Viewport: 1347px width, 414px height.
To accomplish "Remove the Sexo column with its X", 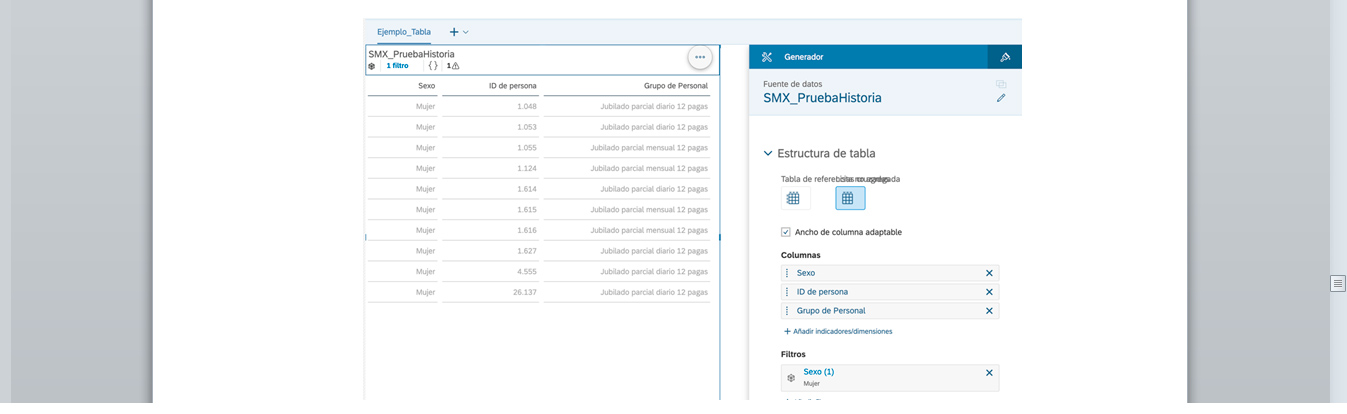I will 989,273.
